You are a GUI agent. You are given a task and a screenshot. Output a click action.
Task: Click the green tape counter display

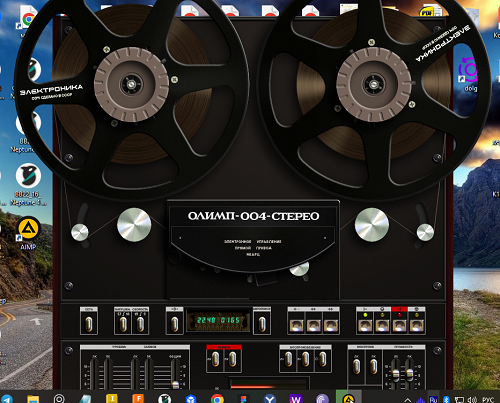[x=218, y=320]
